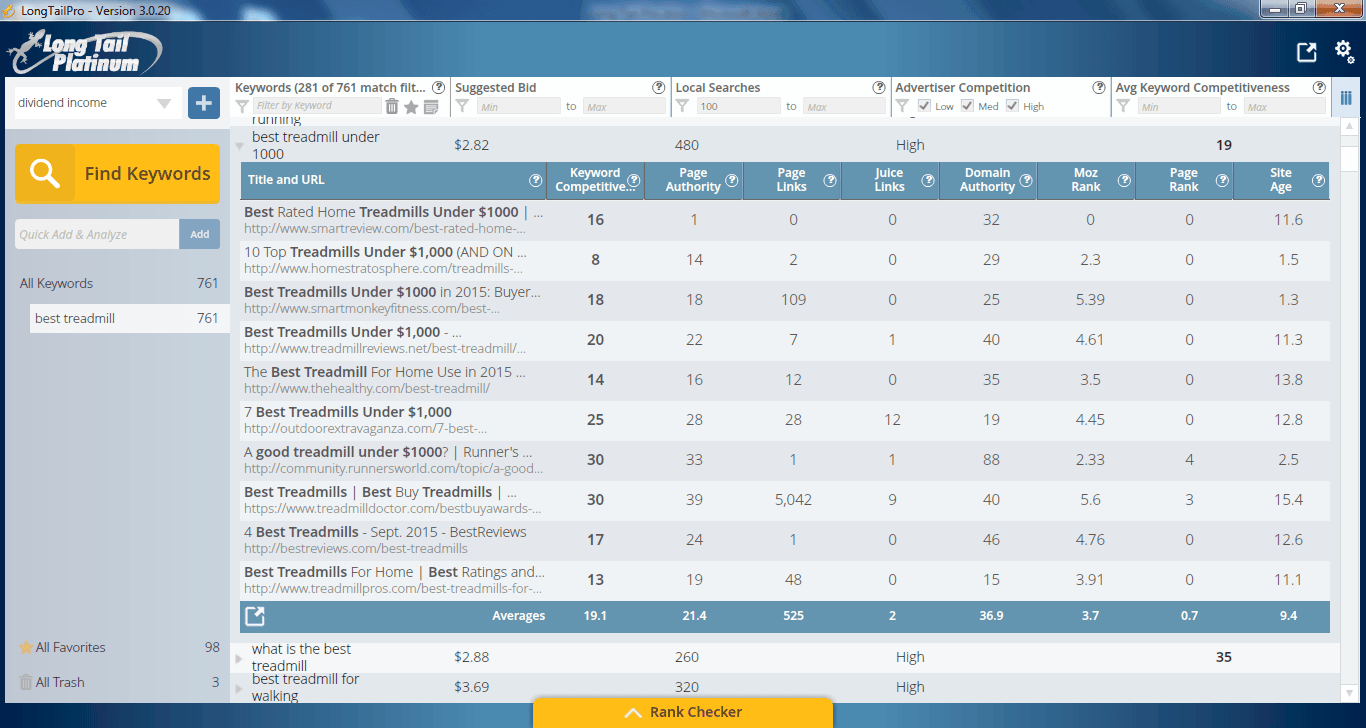The width and height of the screenshot is (1366, 728).
Task: Open the column chooser icon
Action: click(1346, 98)
